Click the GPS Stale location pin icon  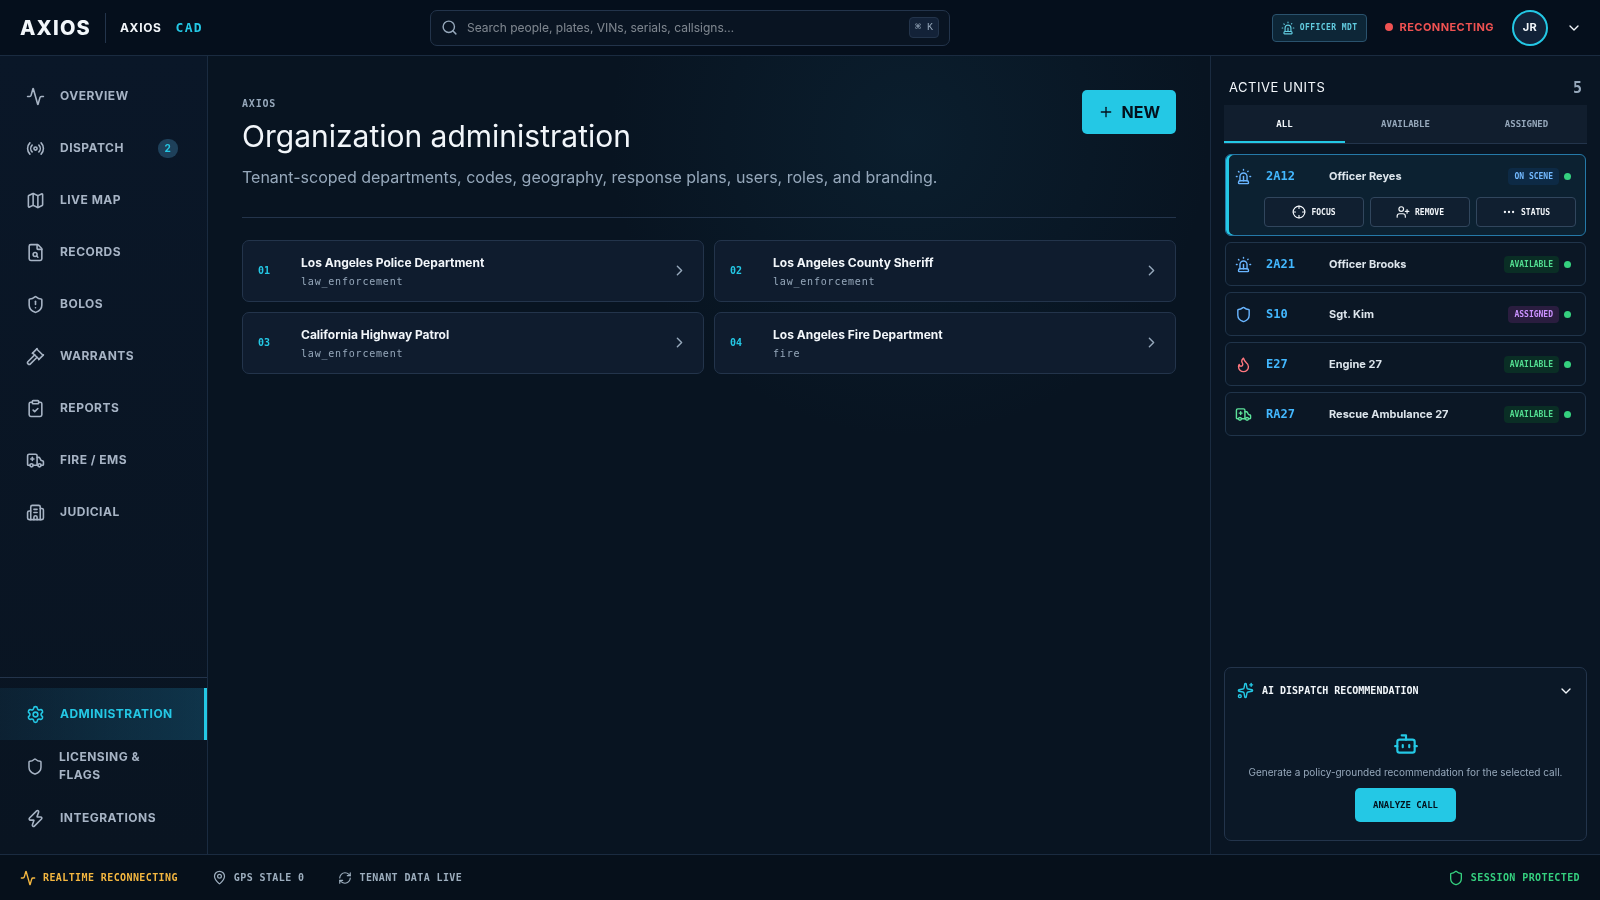tap(219, 878)
